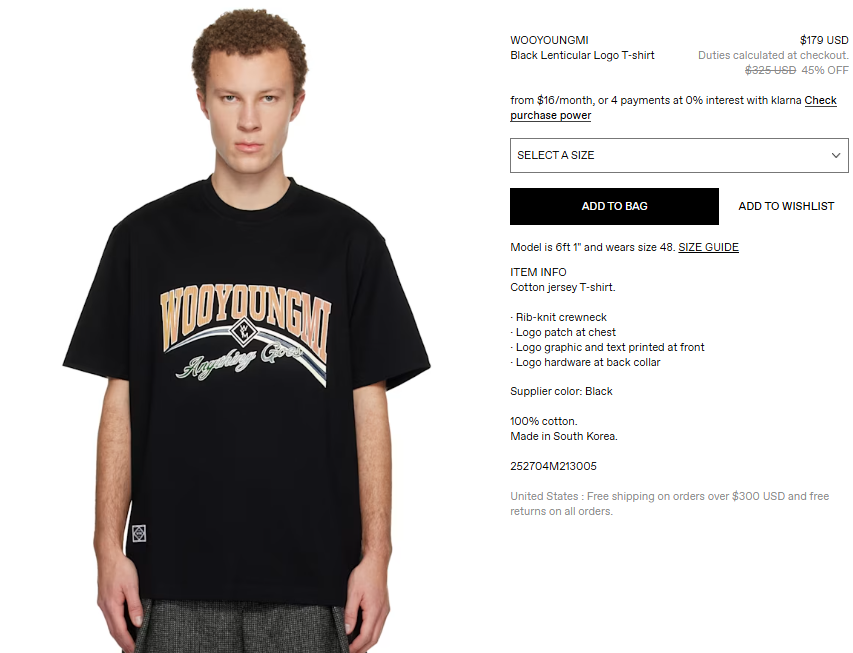Click the Supplier color: Black text
853x653 pixels.
561,391
